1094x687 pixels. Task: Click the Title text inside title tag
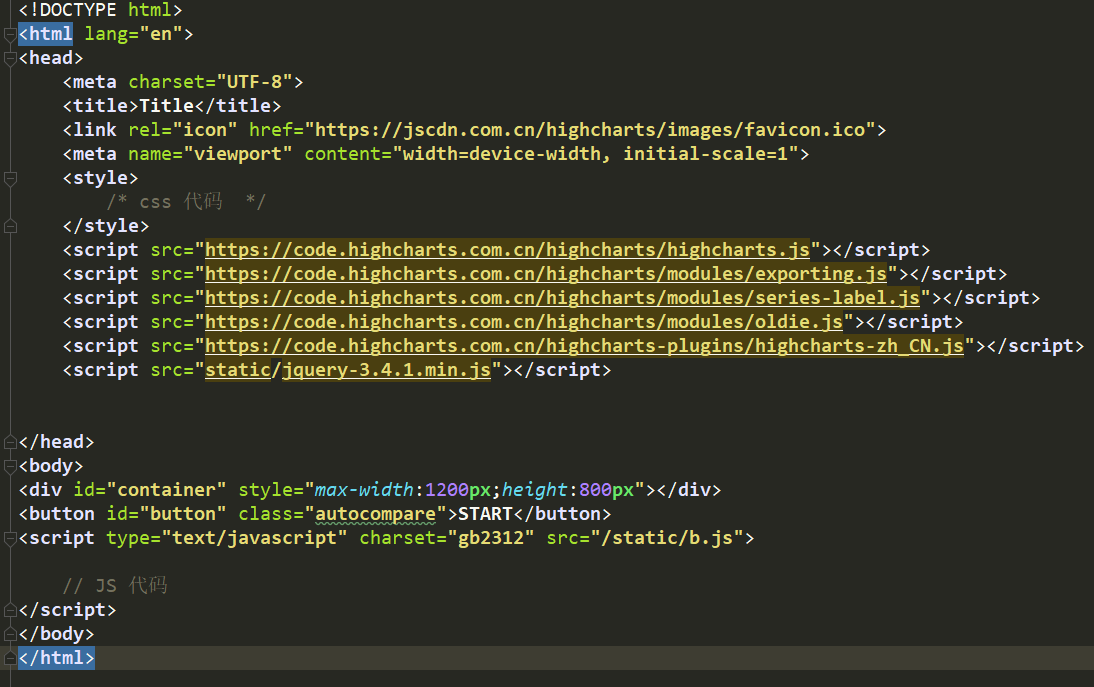point(167,106)
